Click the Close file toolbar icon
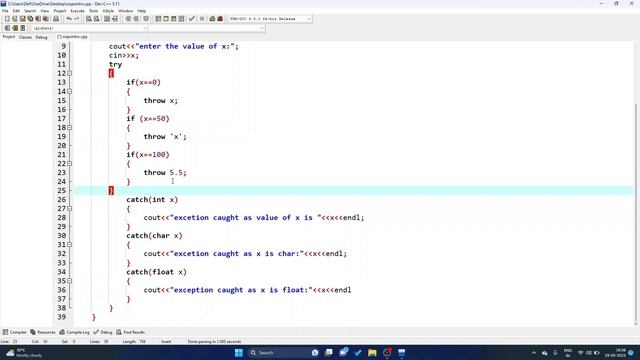Image resolution: width=640 pixels, height=360 pixels. [x=38, y=19]
